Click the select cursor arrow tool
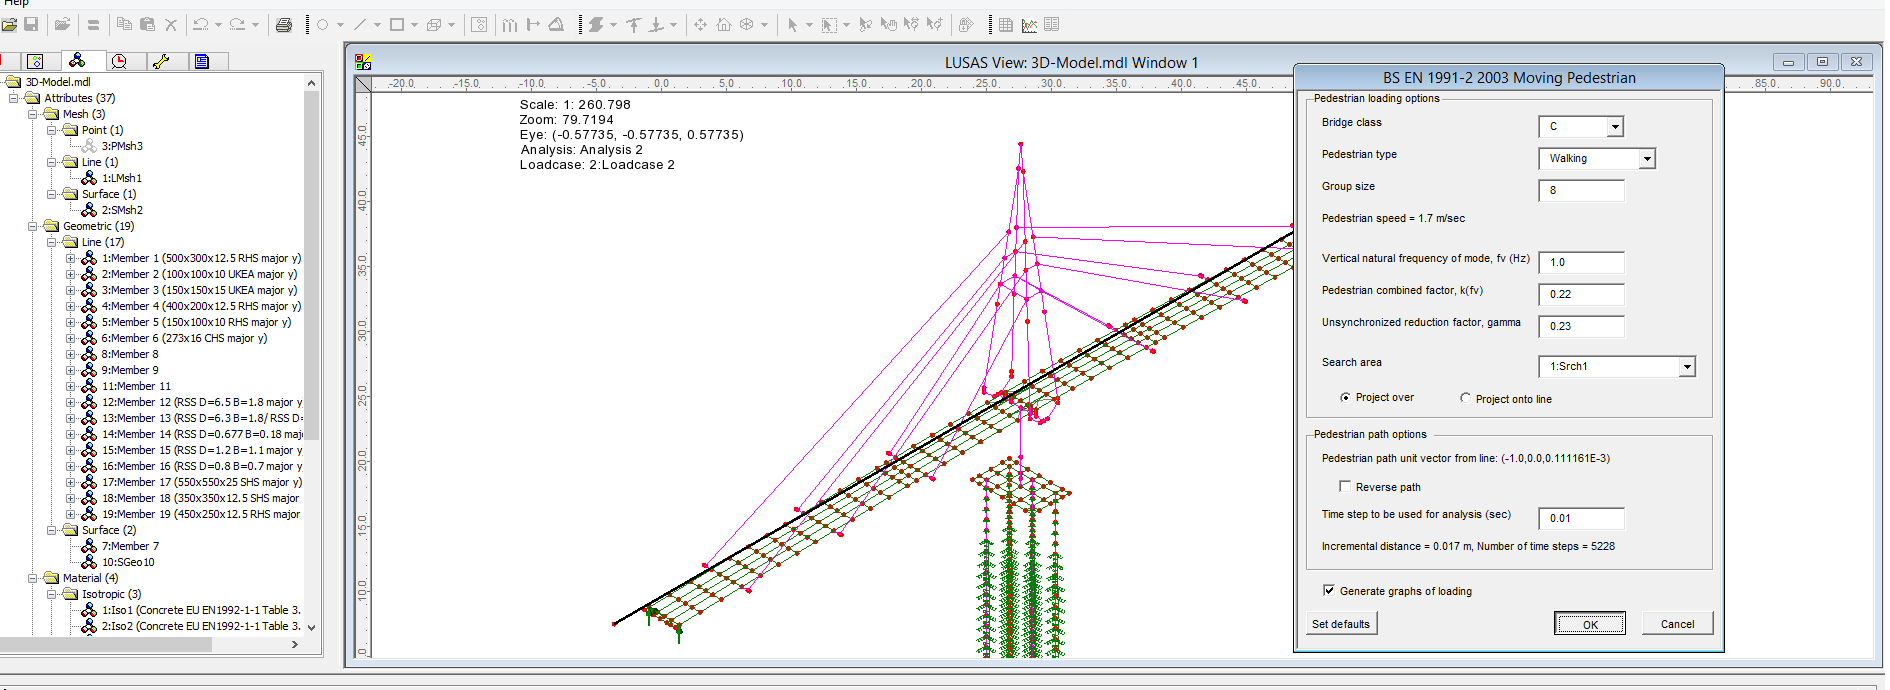1890x690 pixels. tap(792, 25)
